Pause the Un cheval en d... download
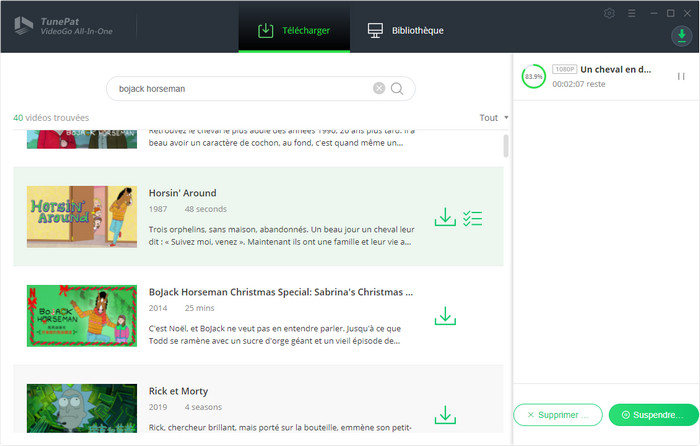 pyautogui.click(x=681, y=76)
